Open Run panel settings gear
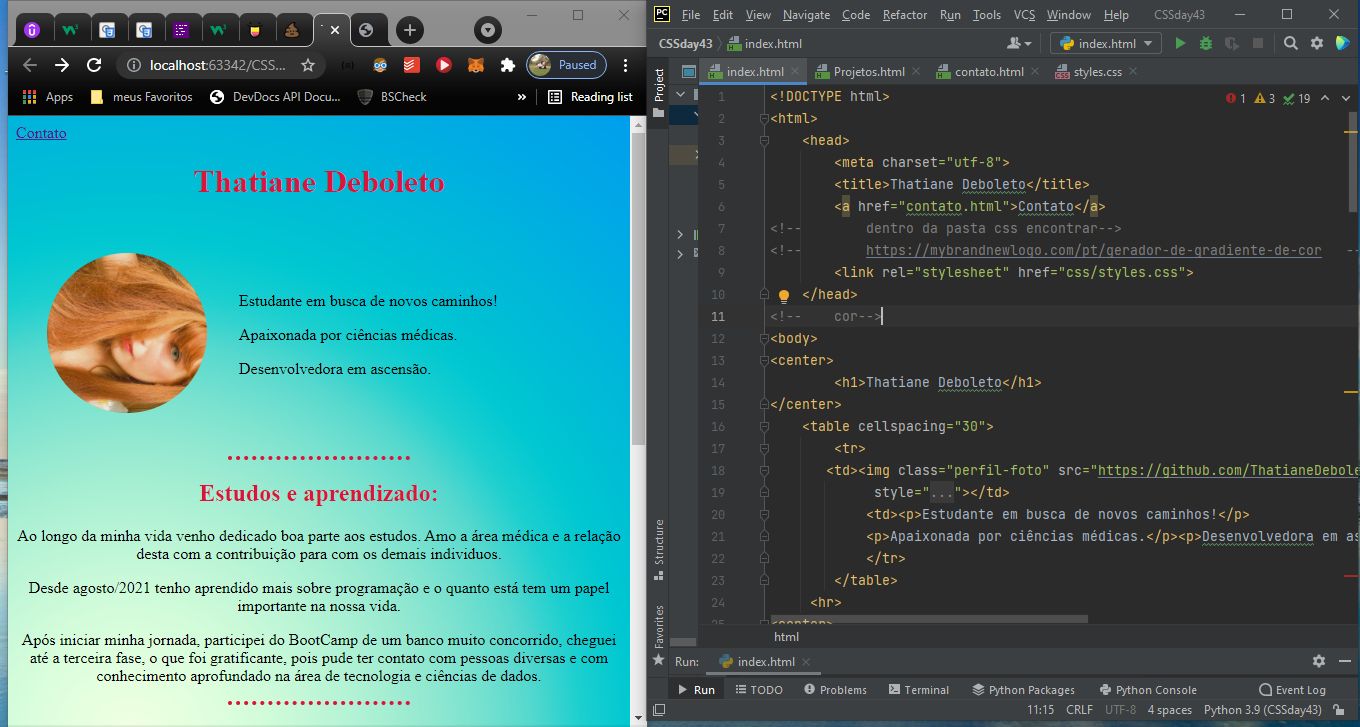Screen dimensions: 1360x727 pos(1318,661)
